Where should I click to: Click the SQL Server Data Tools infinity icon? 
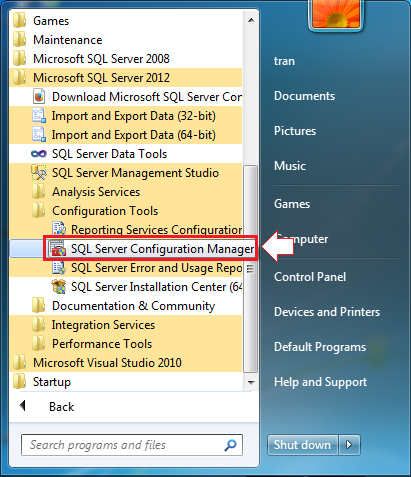39,154
